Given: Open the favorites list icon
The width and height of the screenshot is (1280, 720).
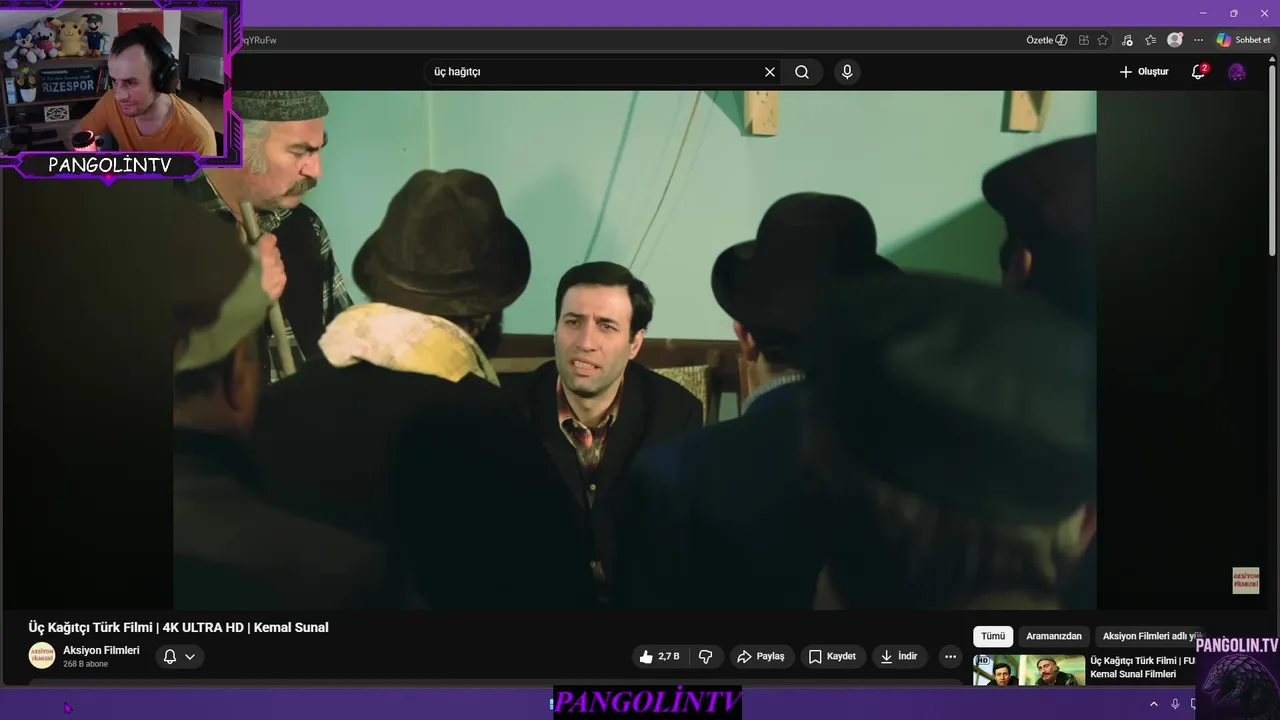Looking at the screenshot, I should coord(1151,40).
